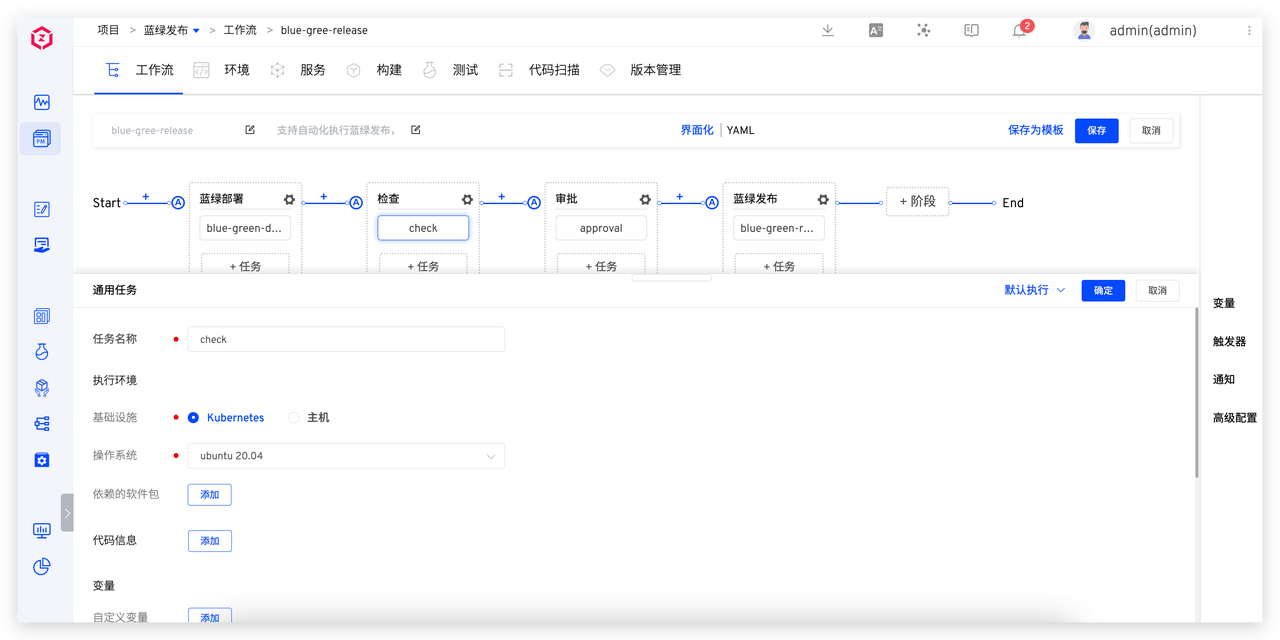Click the blue 确定 button
This screenshot has width=1280, height=640.
coord(1103,289)
